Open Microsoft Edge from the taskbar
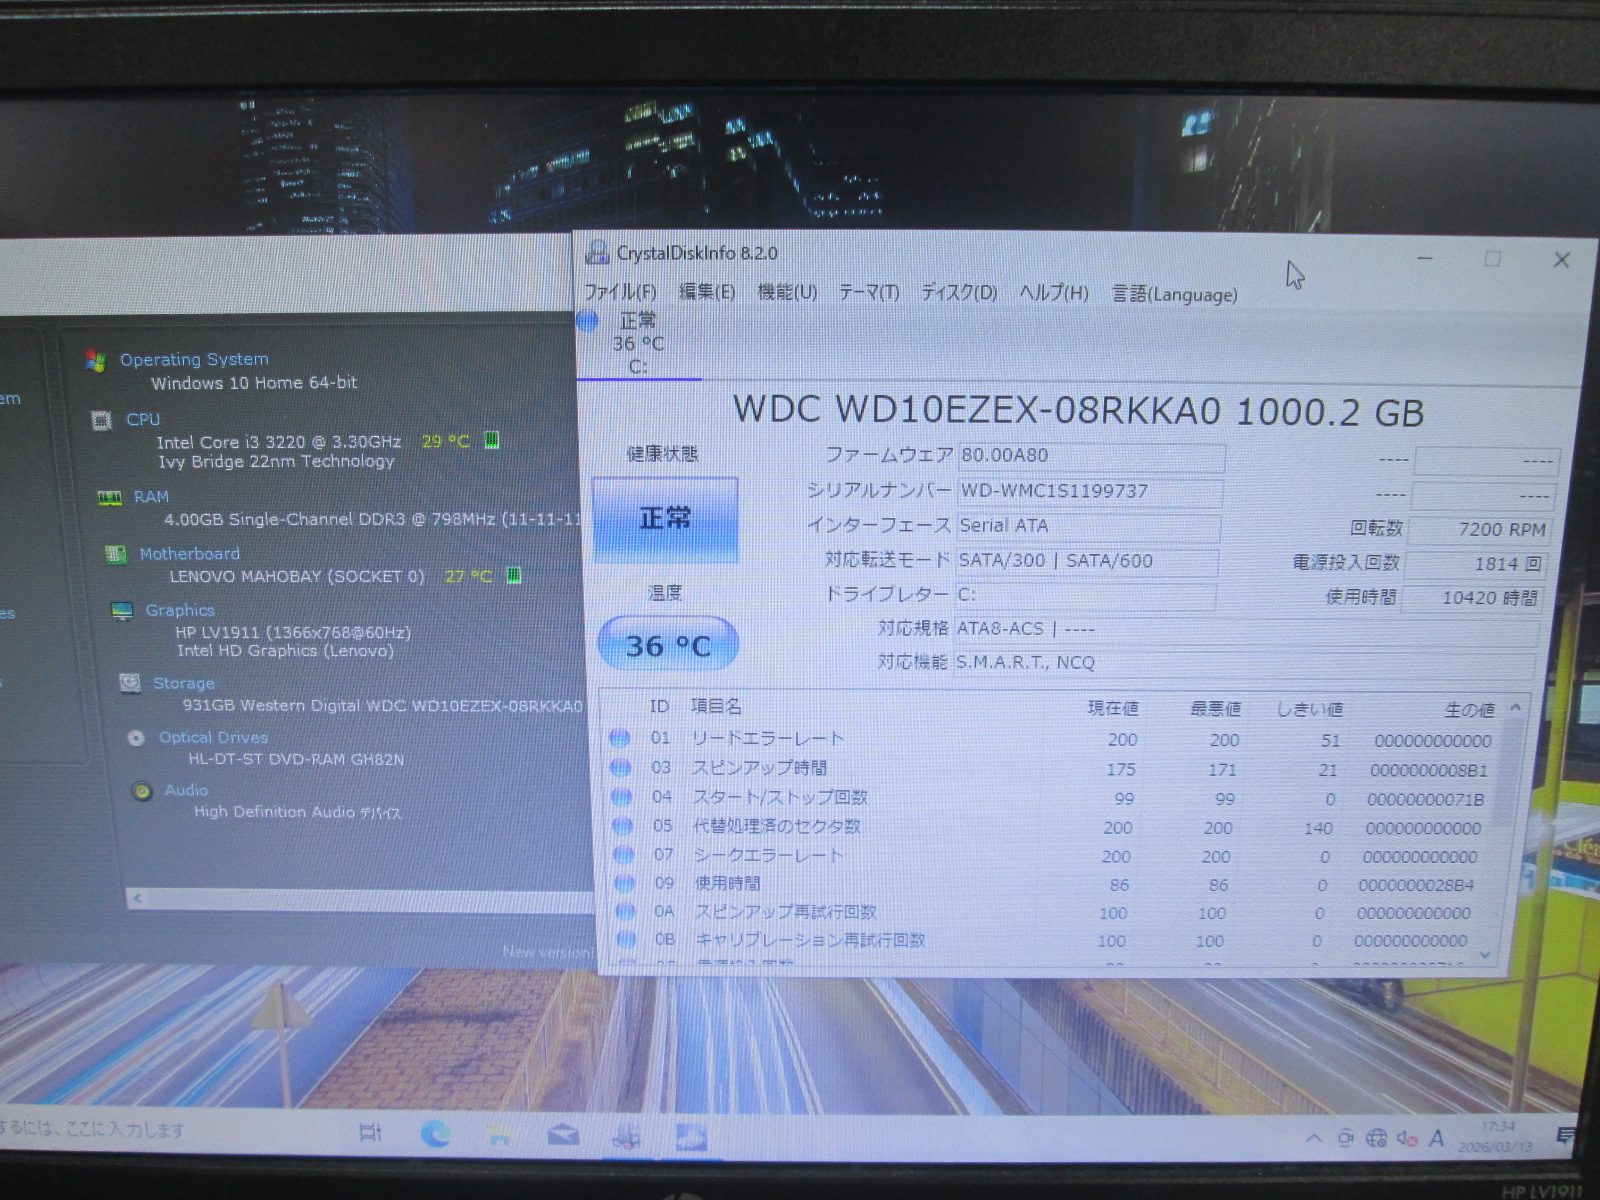 point(435,1134)
